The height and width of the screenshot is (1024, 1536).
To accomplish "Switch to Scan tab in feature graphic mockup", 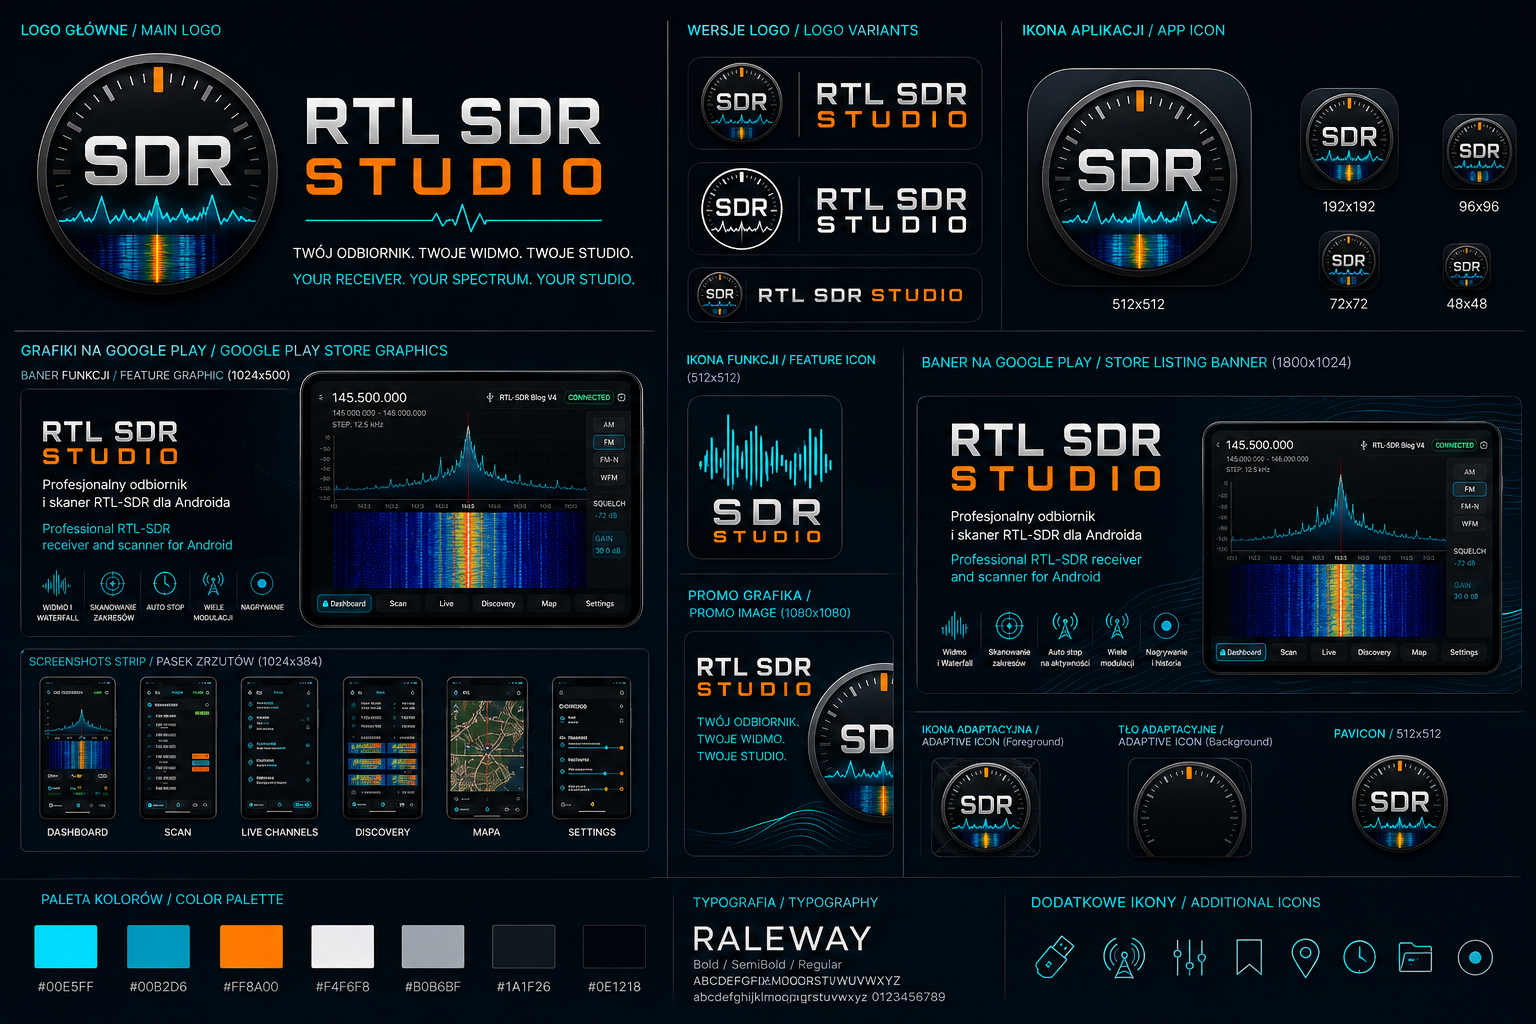I will [x=398, y=603].
